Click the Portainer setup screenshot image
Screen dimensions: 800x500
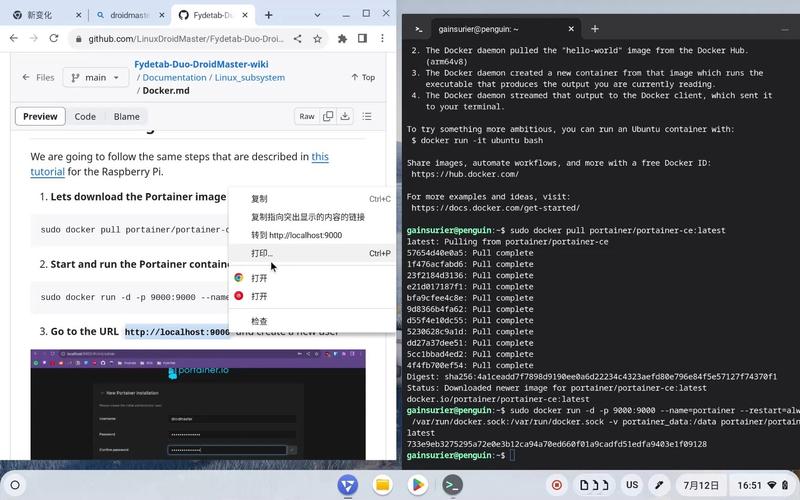point(198,405)
